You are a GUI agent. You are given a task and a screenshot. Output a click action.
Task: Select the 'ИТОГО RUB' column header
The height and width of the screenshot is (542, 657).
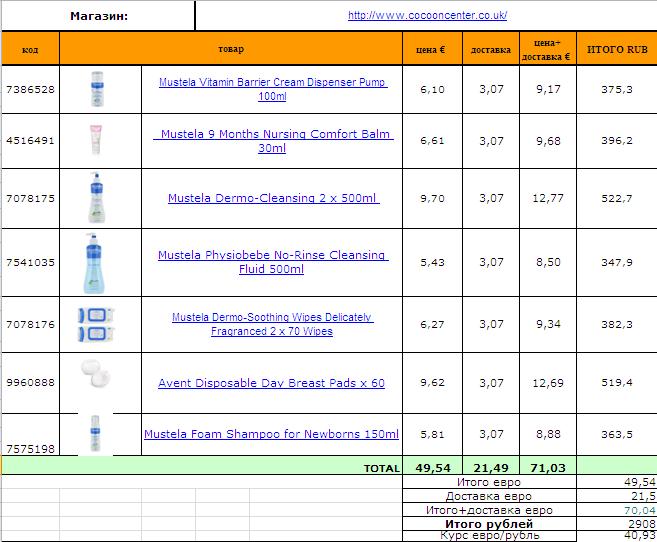[617, 49]
